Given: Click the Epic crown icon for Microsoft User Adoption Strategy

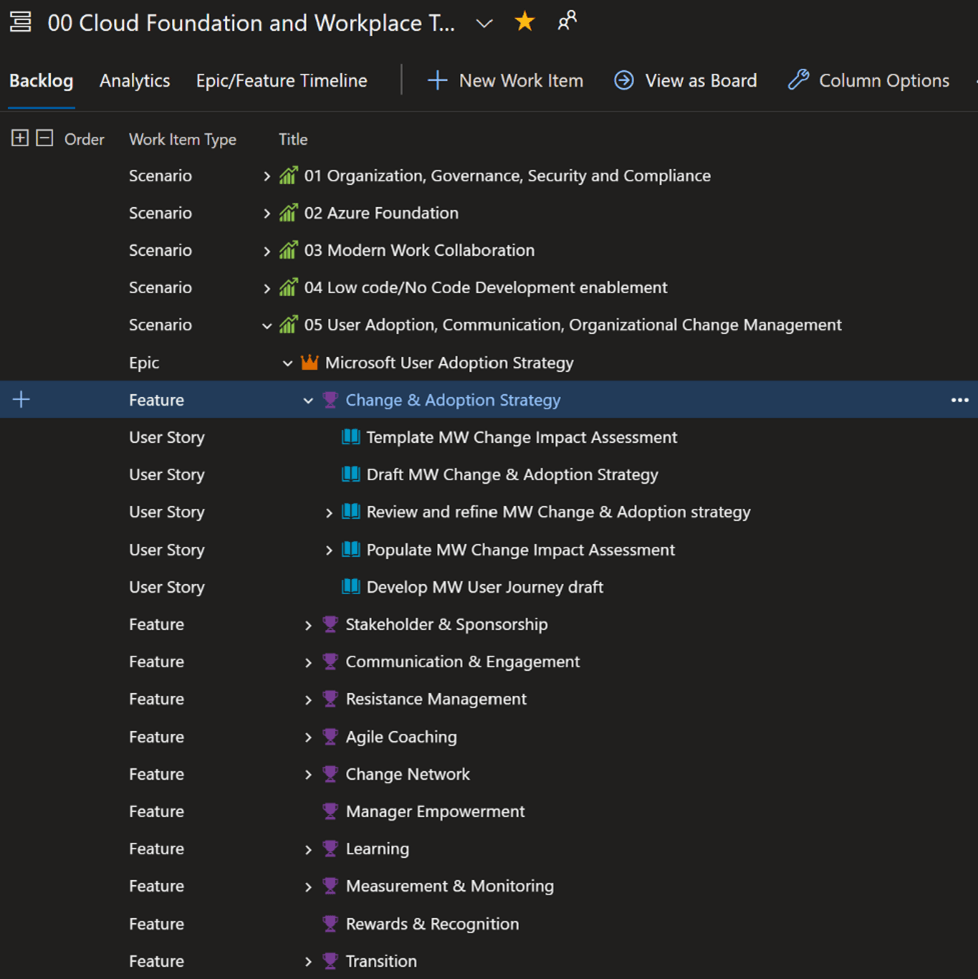Looking at the screenshot, I should [x=309, y=363].
